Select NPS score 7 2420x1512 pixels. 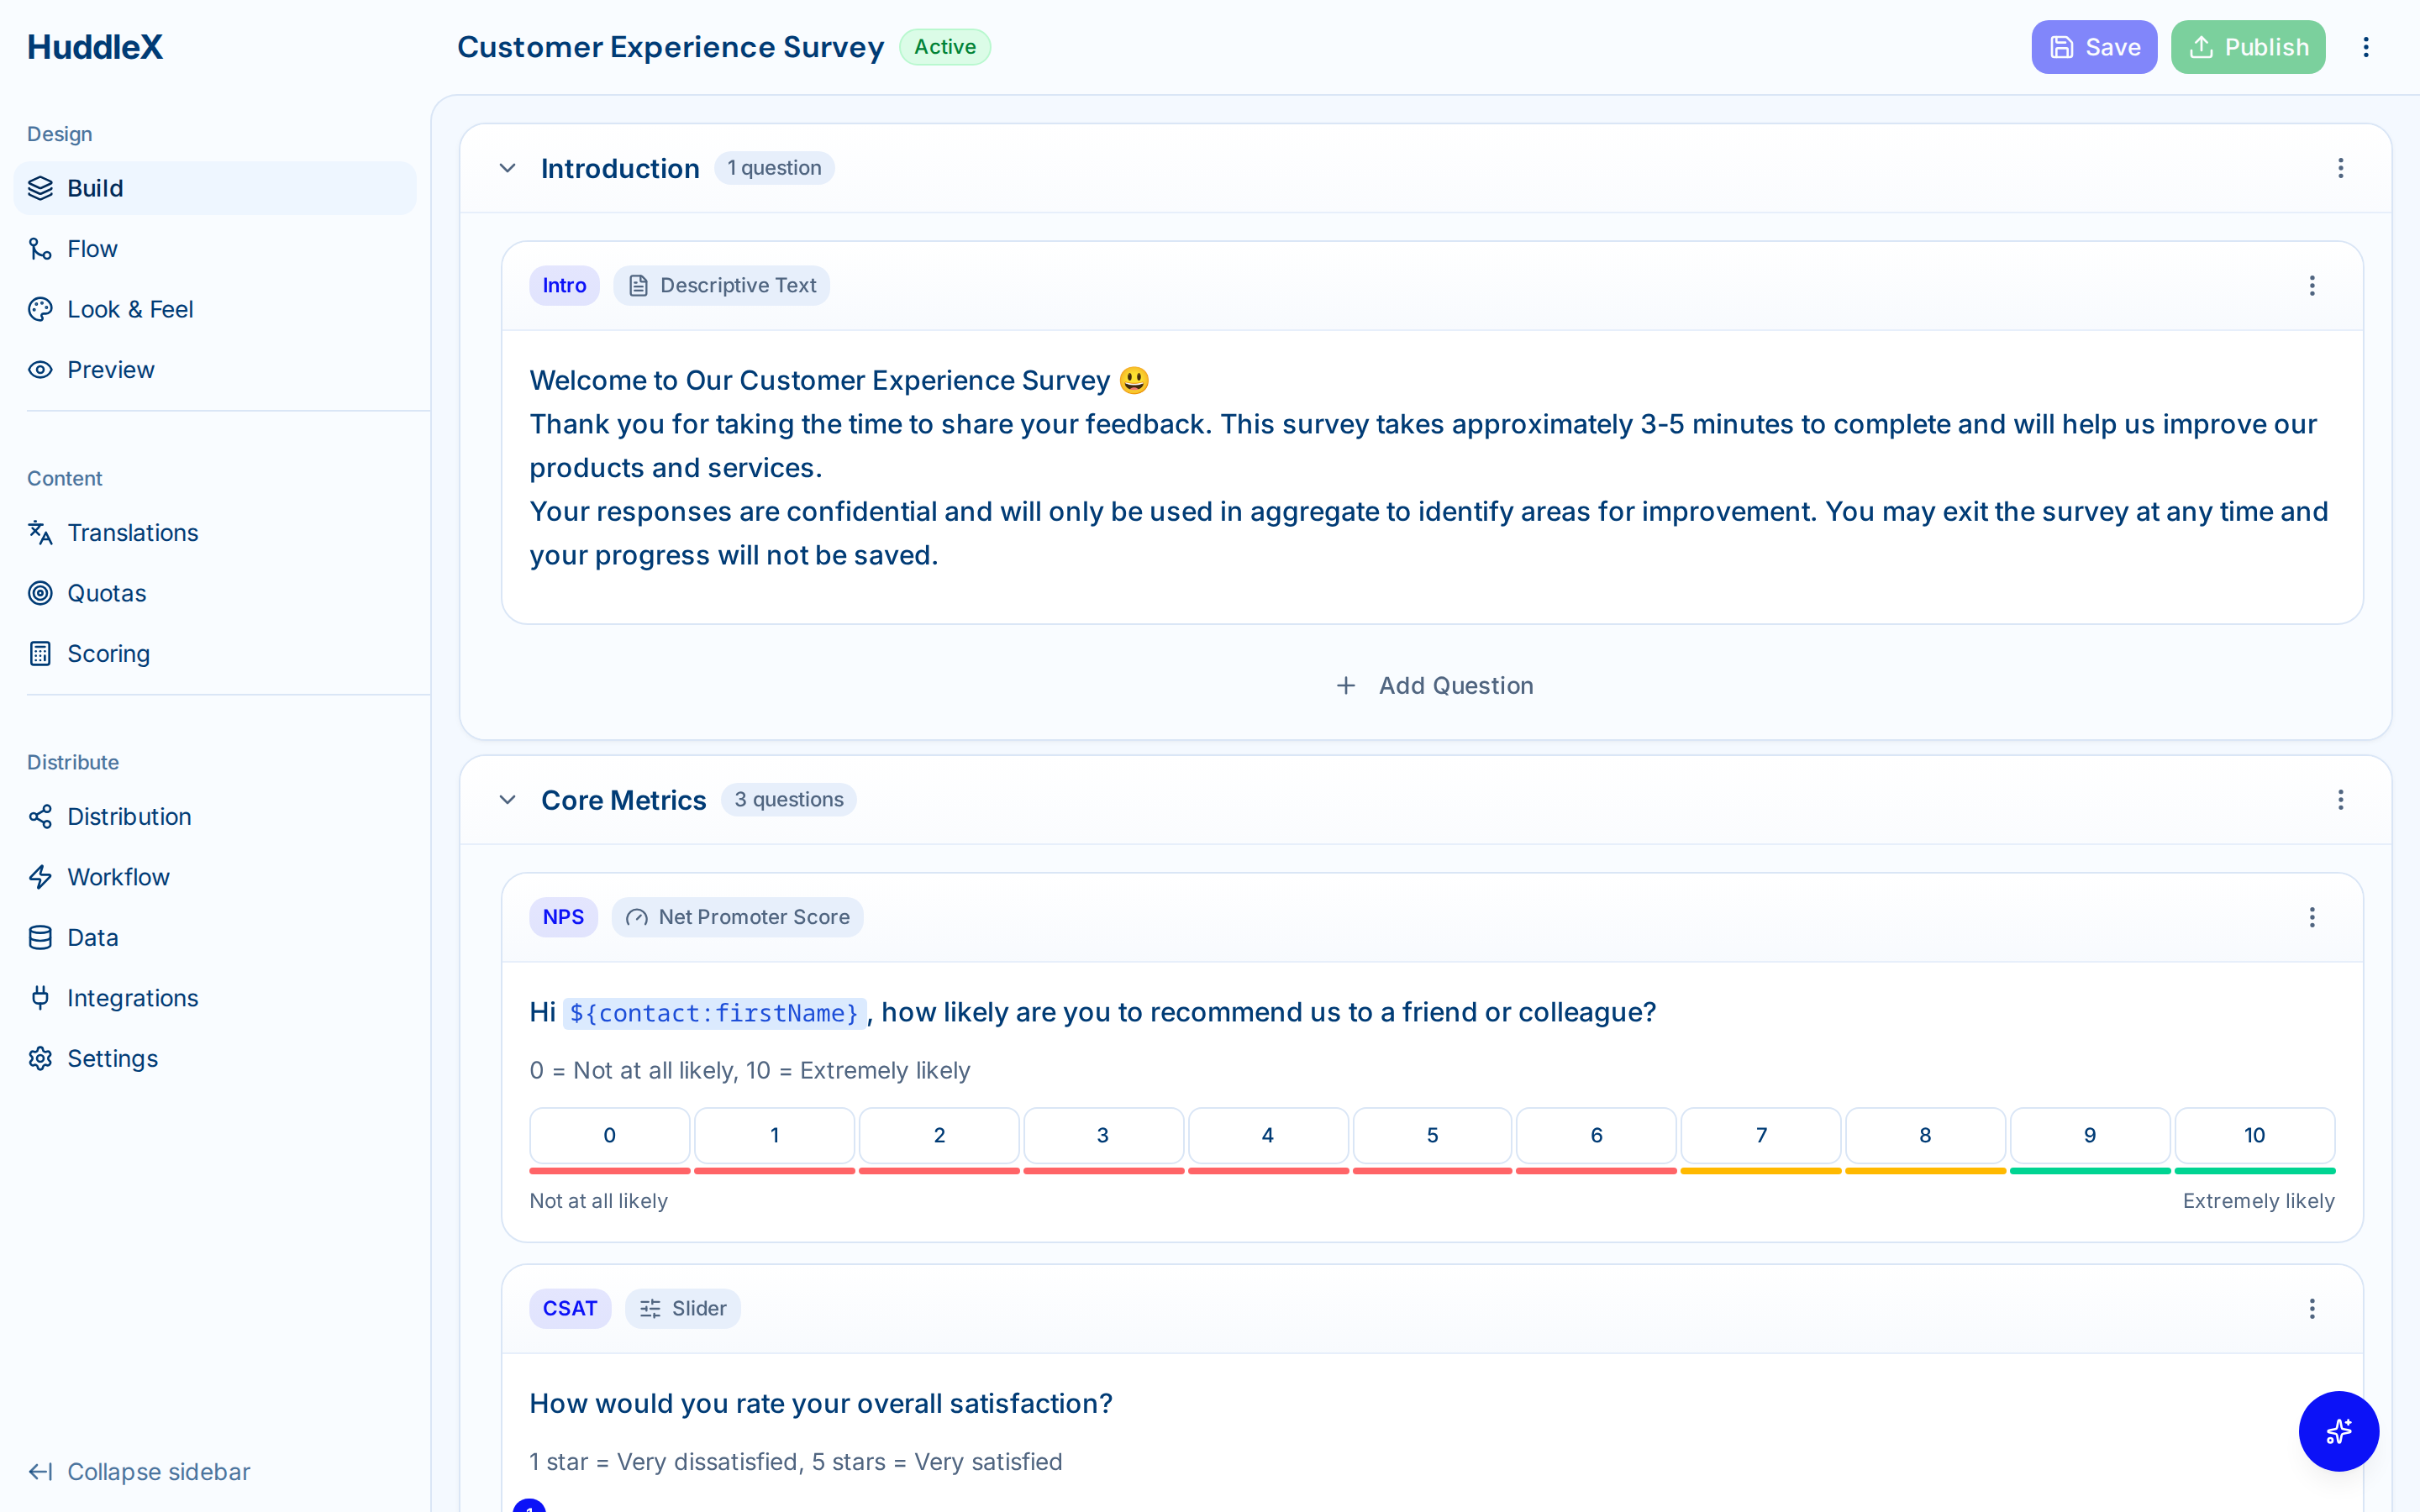(1761, 1136)
